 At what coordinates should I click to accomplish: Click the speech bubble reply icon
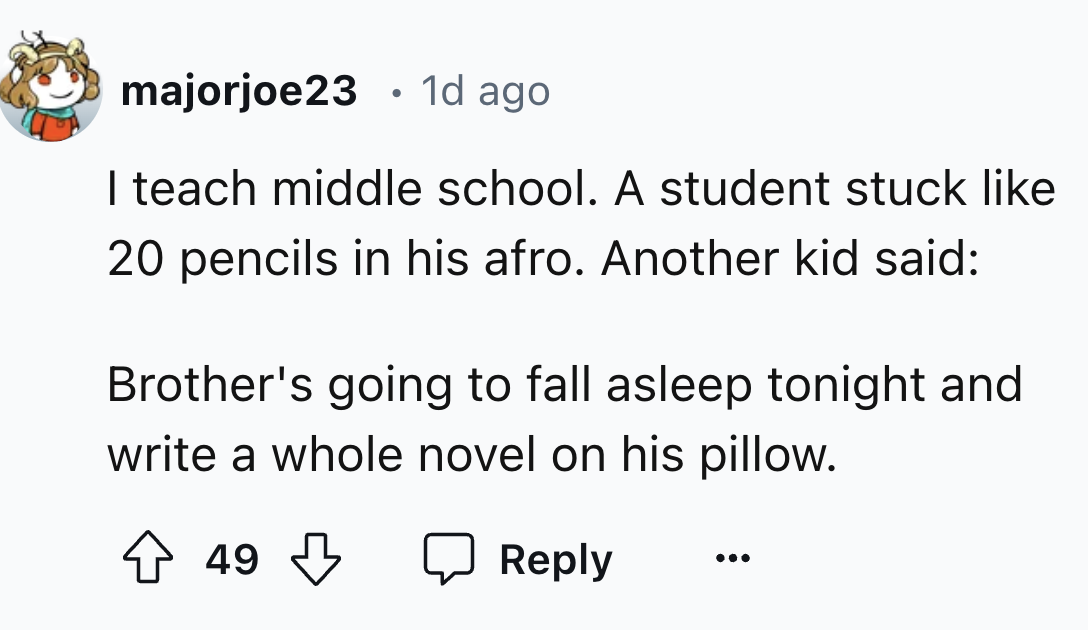coord(449,559)
